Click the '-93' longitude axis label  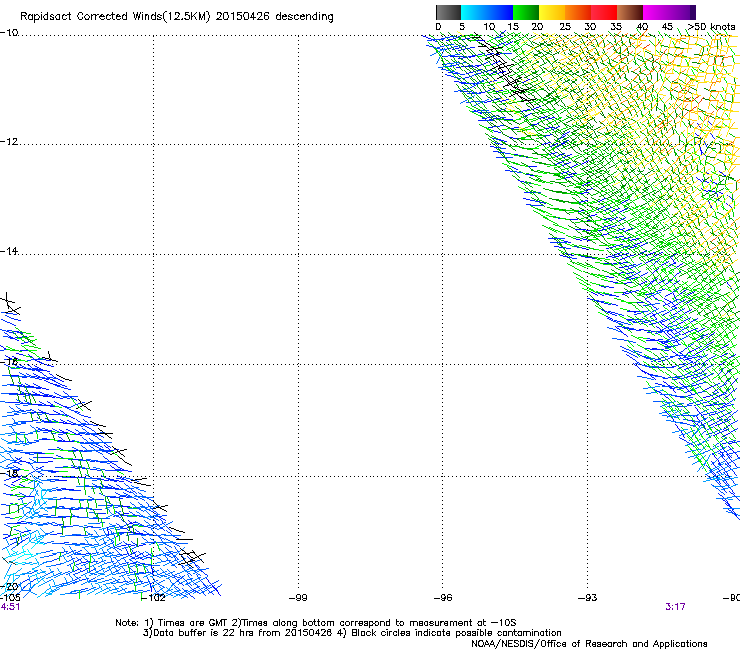coord(588,598)
